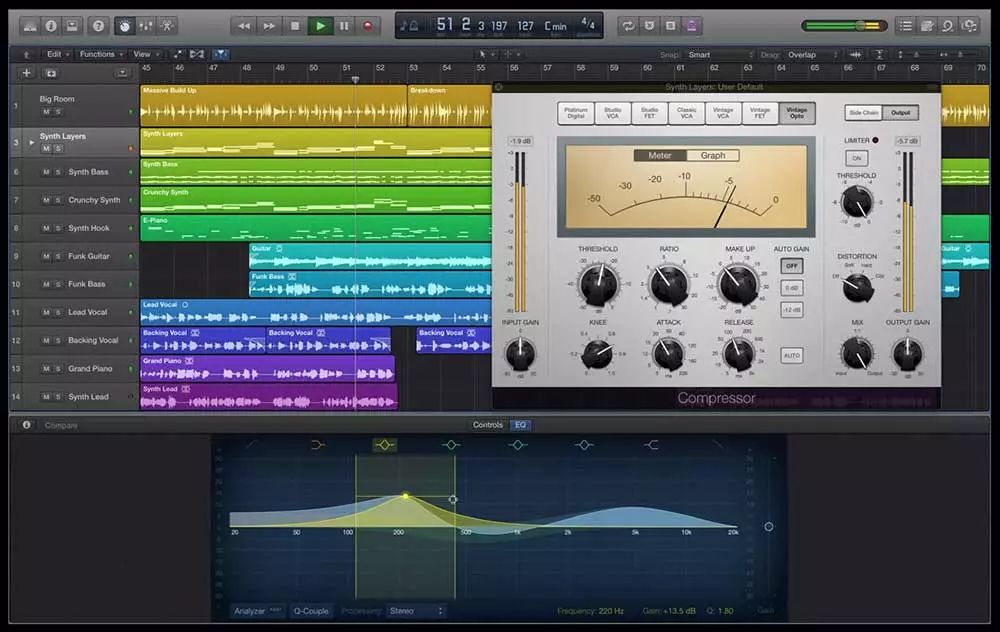Mute the Synth Bass track
1000x632 pixels.
(46, 172)
